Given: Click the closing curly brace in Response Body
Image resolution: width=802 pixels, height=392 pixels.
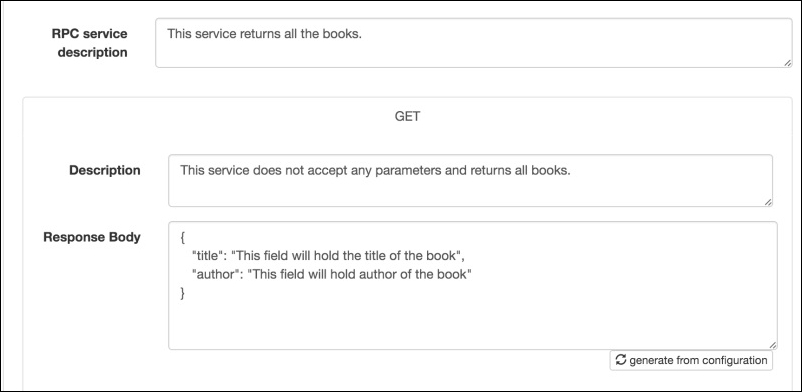Looking at the screenshot, I should (x=183, y=293).
